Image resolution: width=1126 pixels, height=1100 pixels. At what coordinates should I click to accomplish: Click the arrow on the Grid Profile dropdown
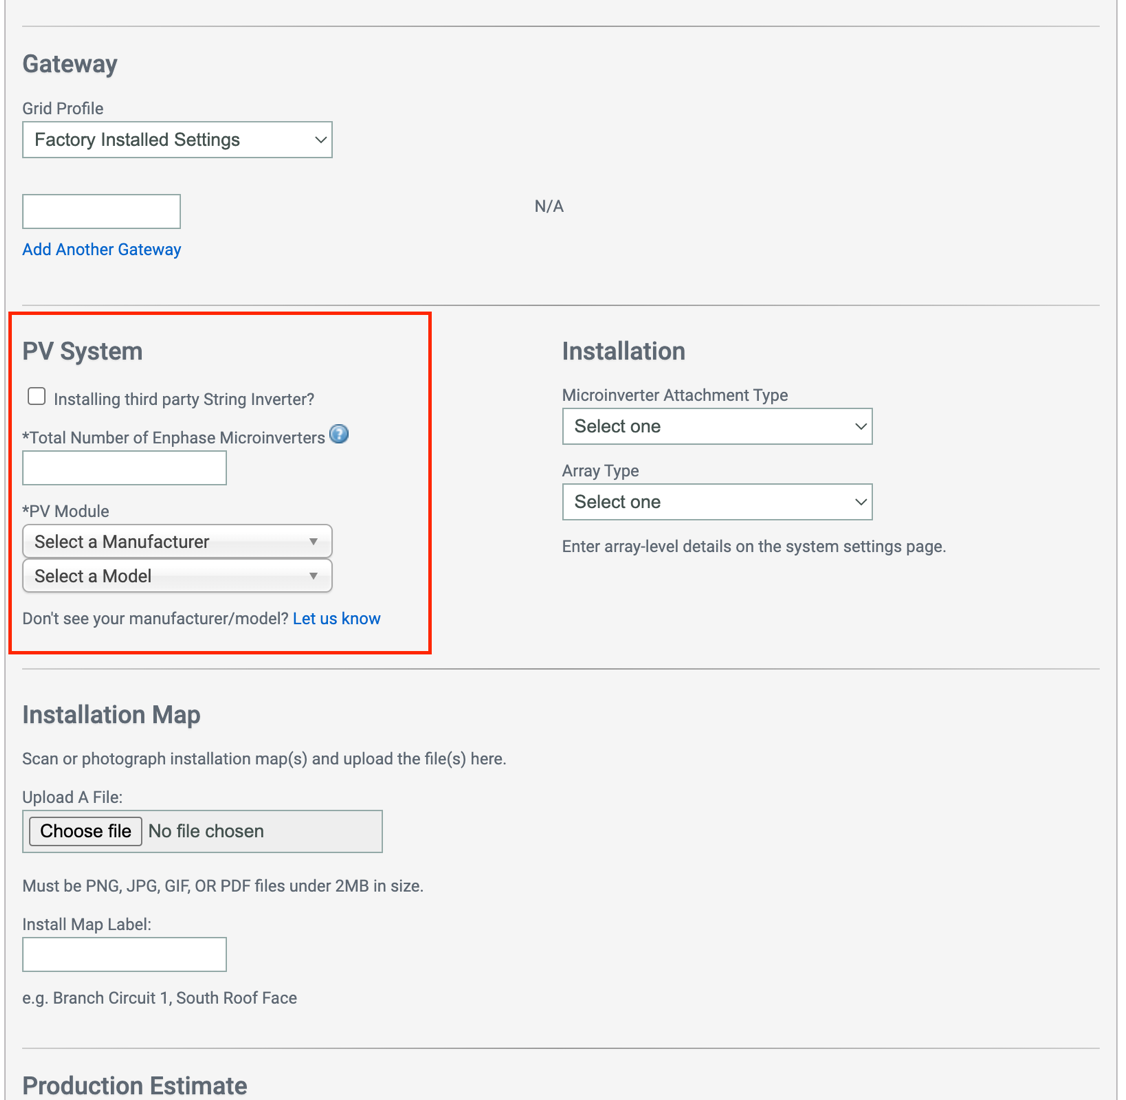click(x=319, y=139)
